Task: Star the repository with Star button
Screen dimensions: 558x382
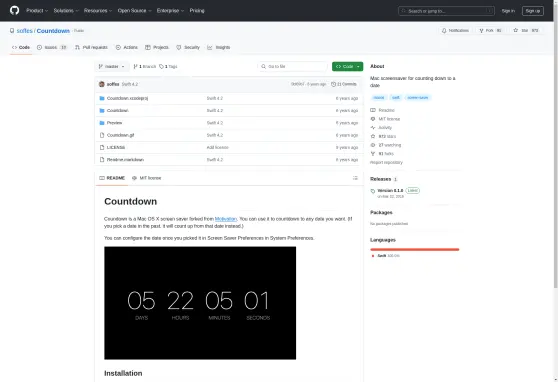Action: click(x=526, y=31)
